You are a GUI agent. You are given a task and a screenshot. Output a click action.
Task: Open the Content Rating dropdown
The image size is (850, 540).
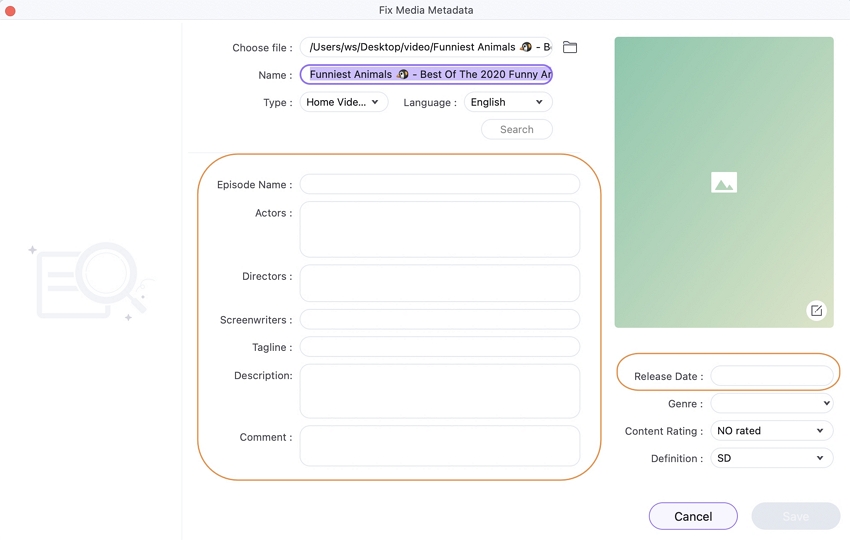click(771, 431)
